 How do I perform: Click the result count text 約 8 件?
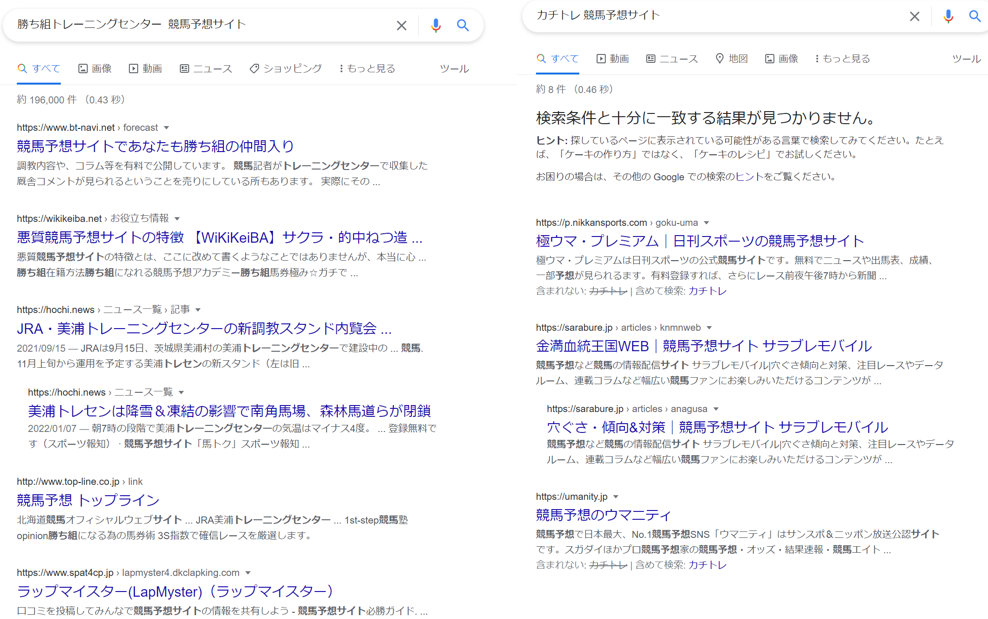(574, 90)
